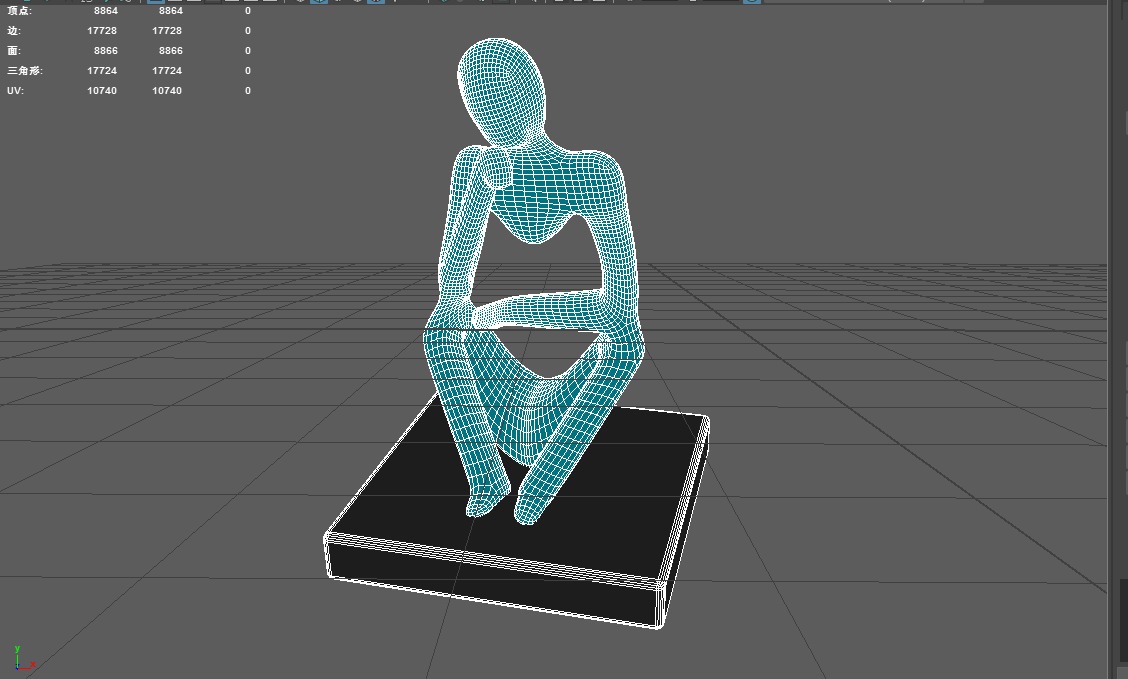Click the zero value in the 三角形 row

(x=247, y=70)
